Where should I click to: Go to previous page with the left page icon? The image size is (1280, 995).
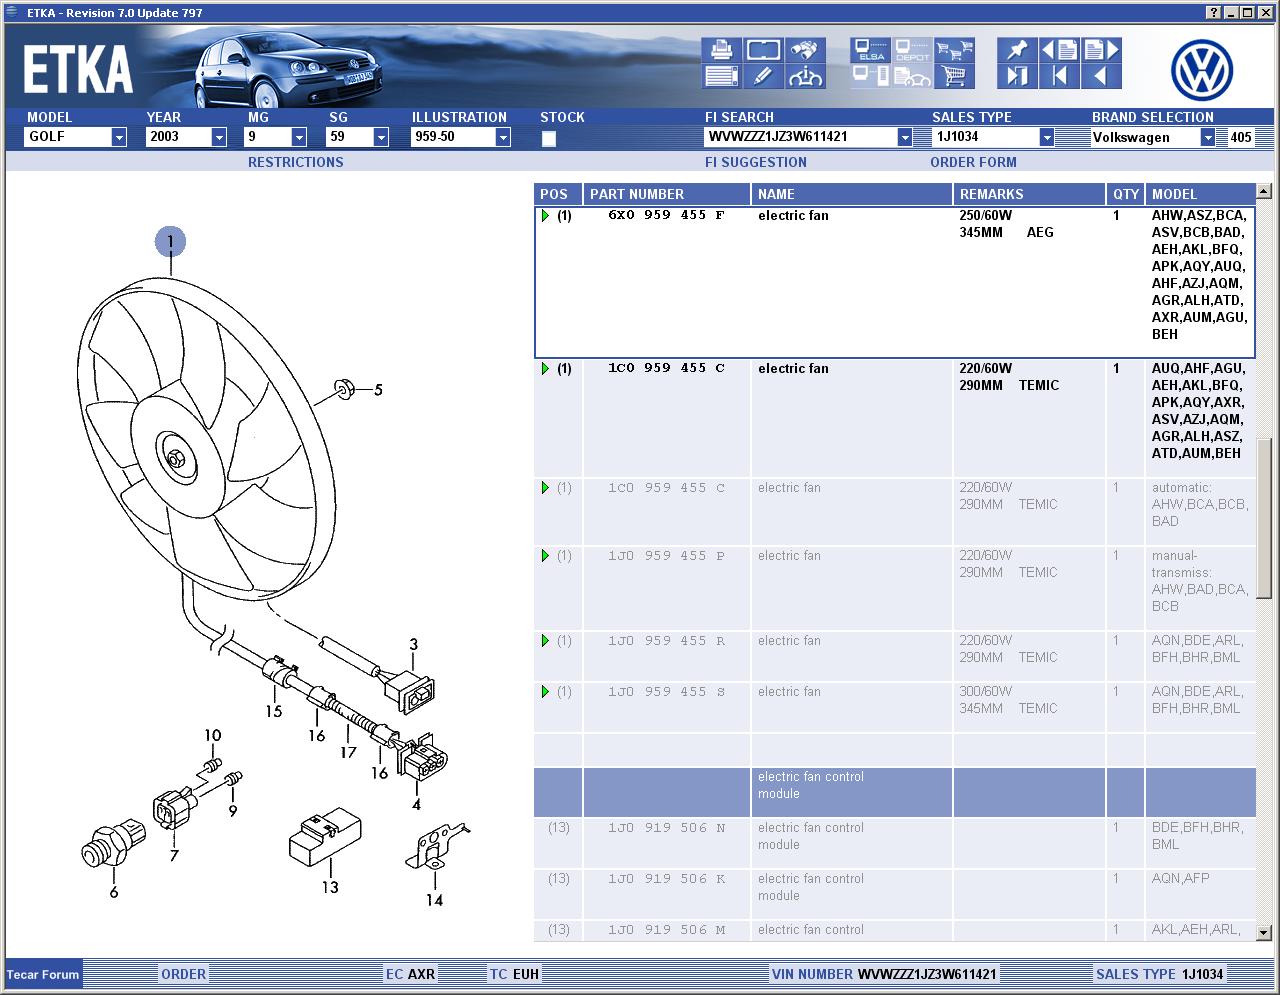click(x=1059, y=50)
